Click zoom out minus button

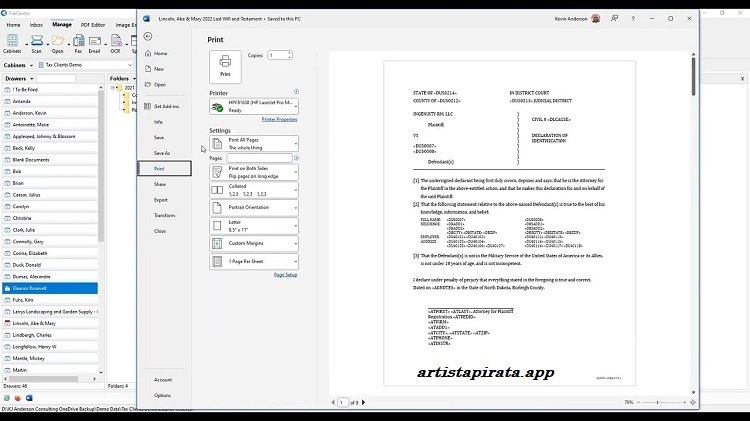[x=639, y=403]
